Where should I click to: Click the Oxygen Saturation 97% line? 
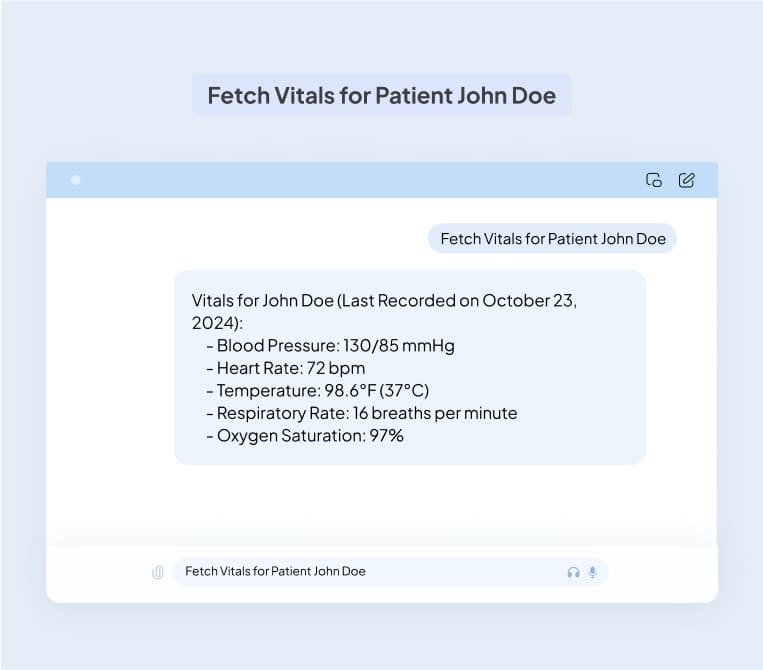tap(310, 435)
